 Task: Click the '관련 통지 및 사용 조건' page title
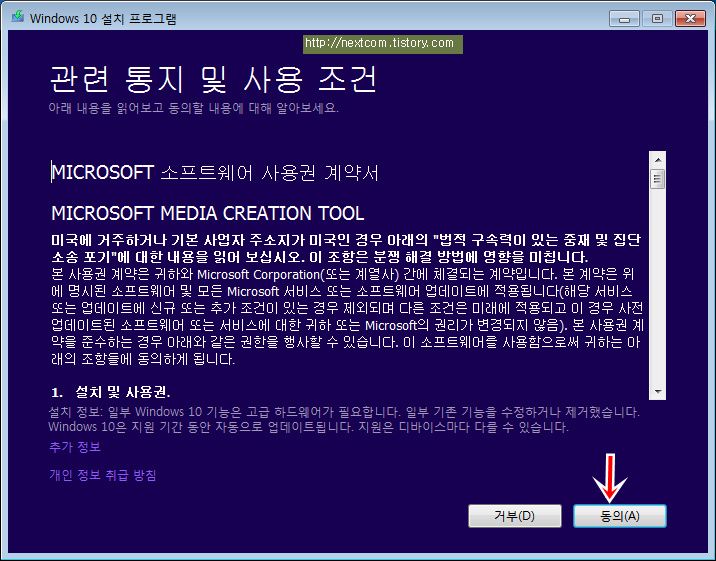213,79
